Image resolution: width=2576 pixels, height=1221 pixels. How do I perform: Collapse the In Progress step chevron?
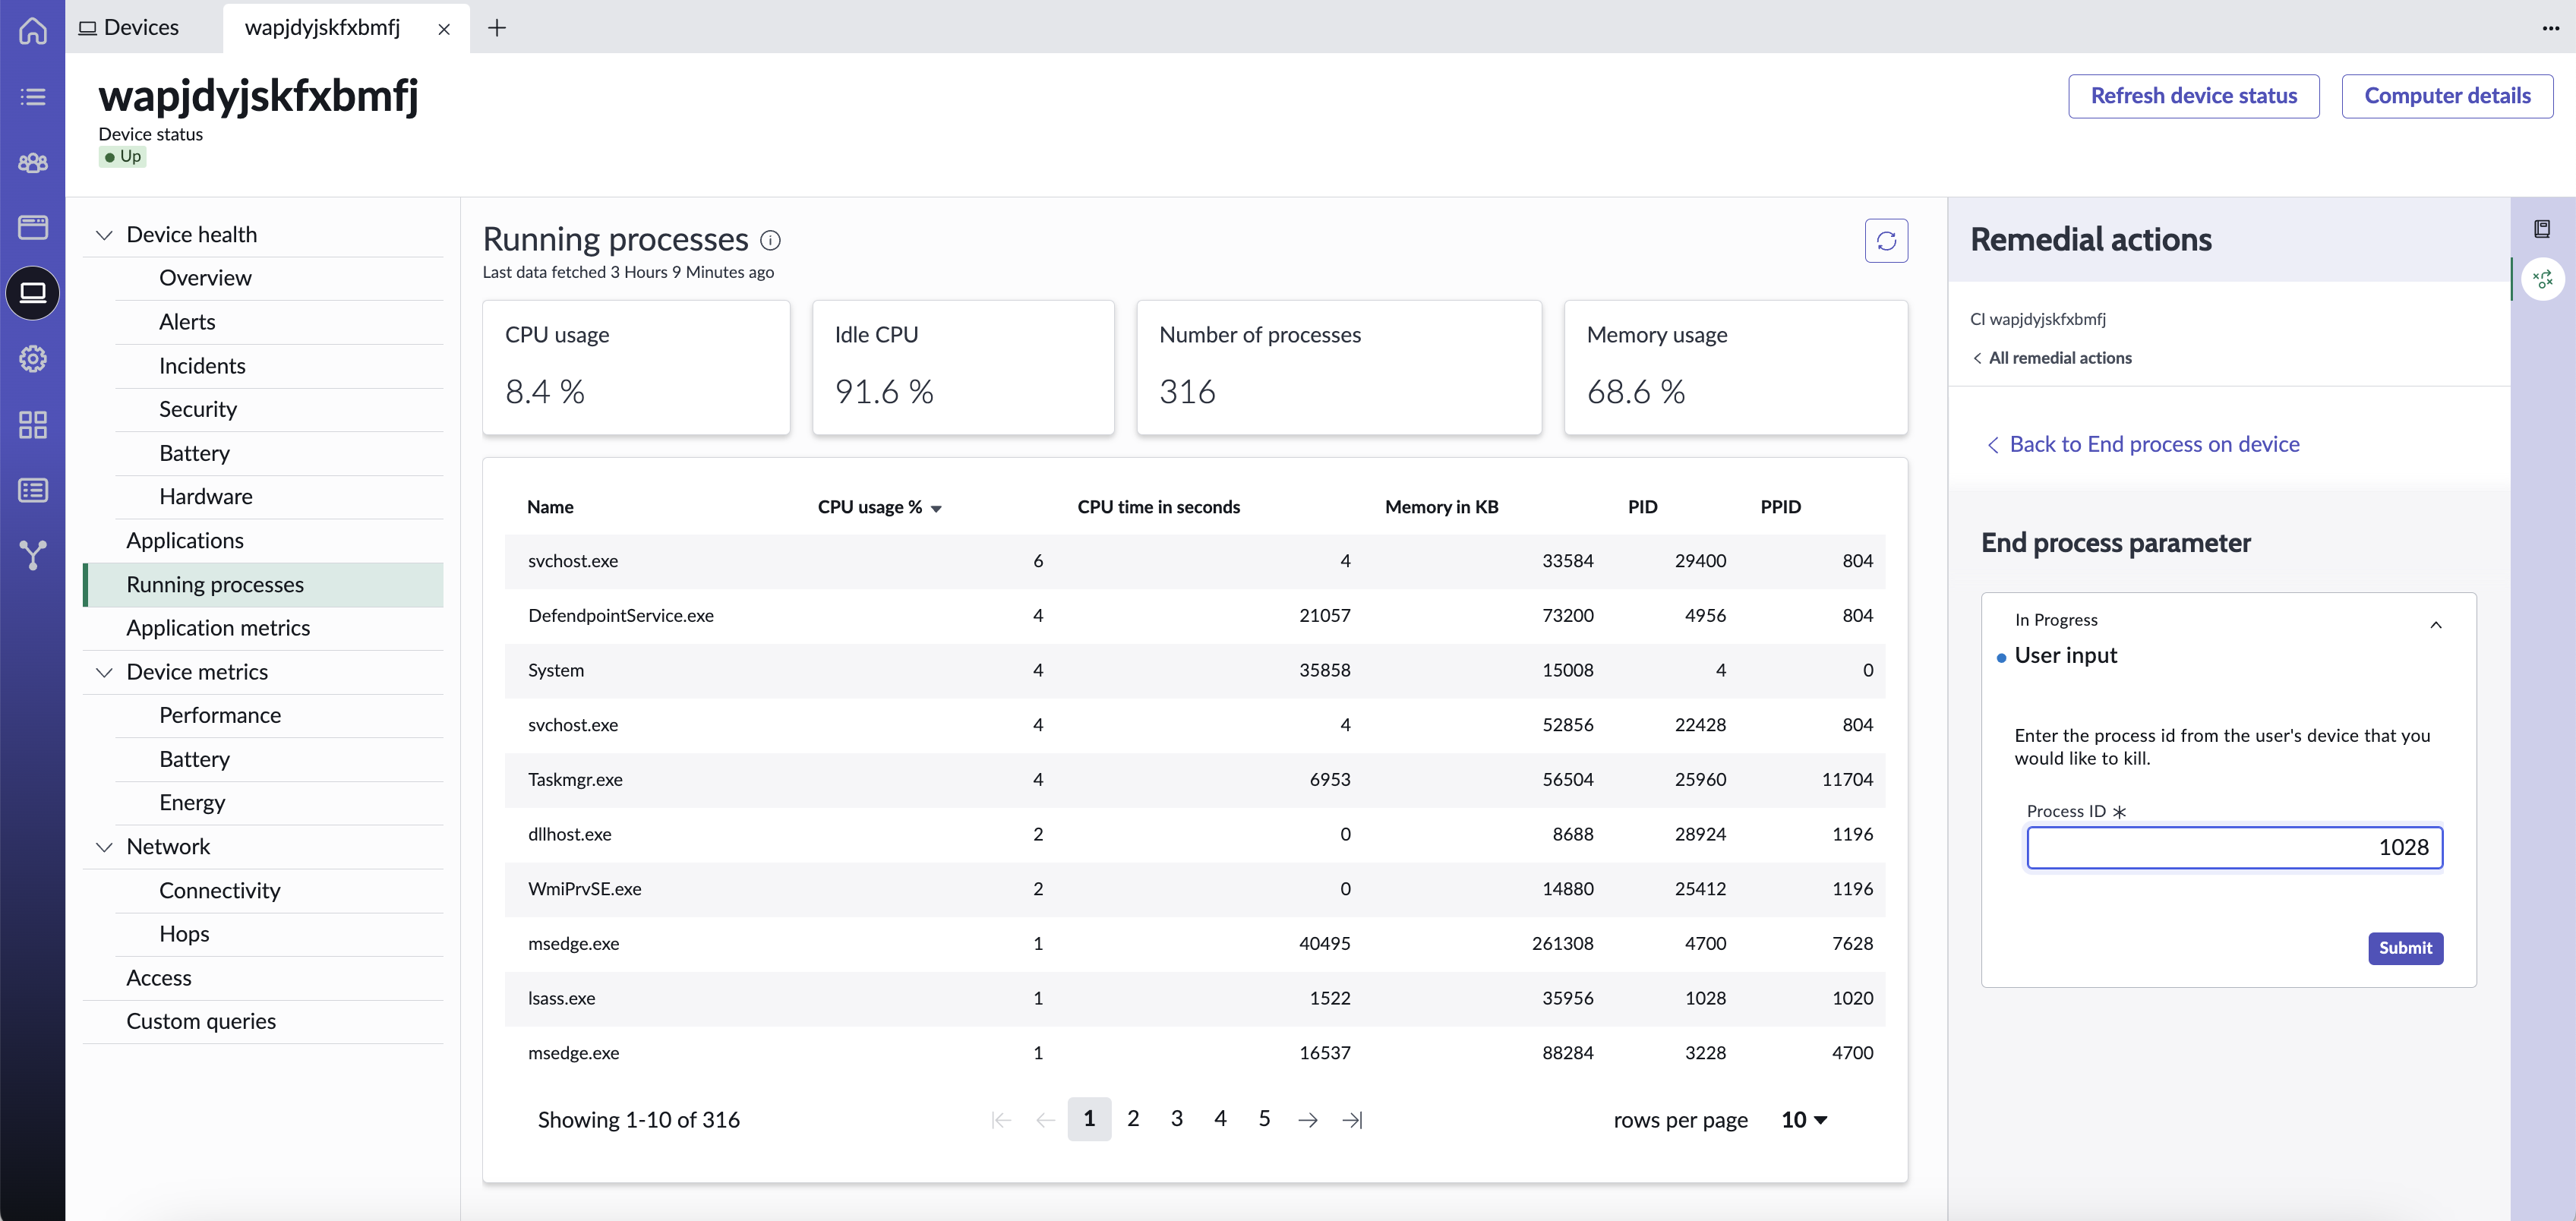[x=2436, y=625]
